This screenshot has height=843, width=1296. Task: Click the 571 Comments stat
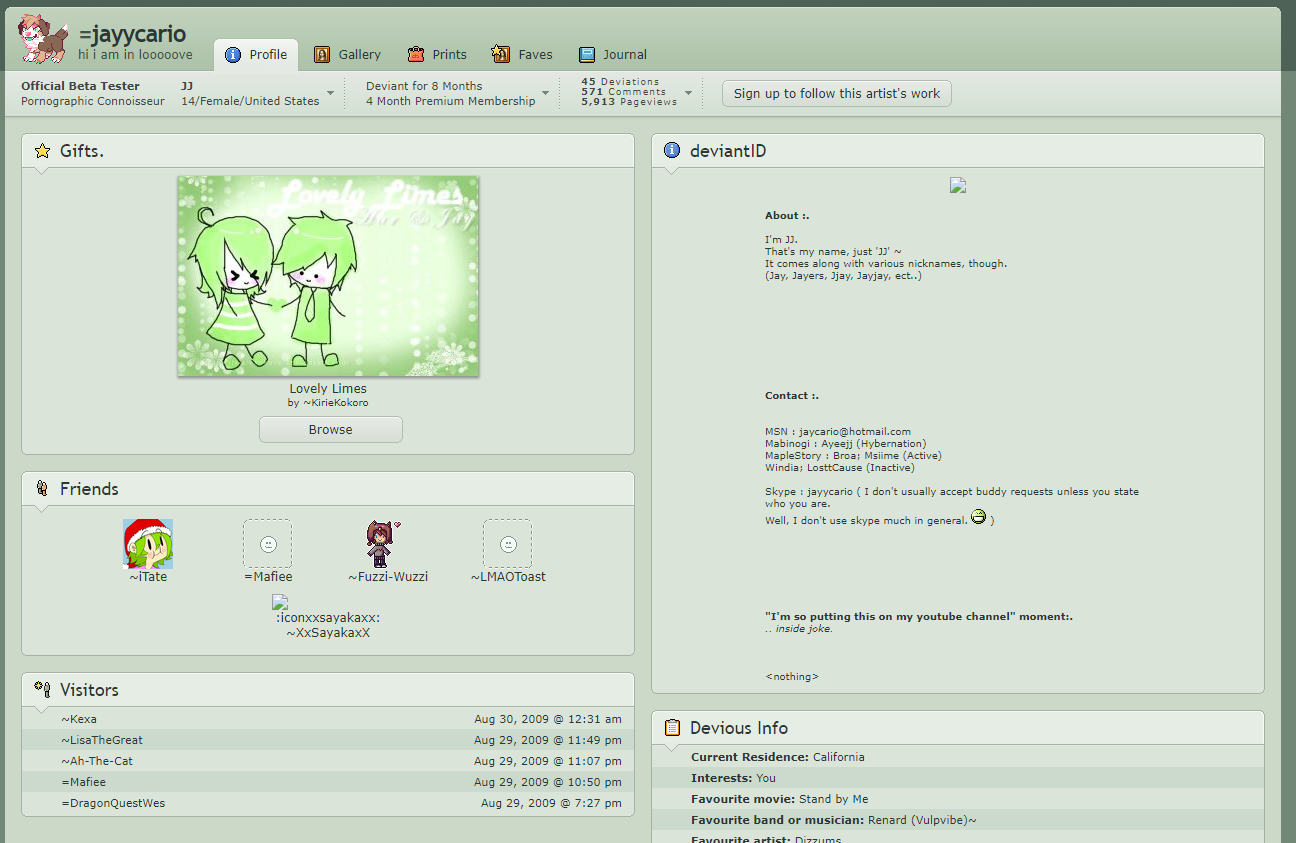point(623,92)
